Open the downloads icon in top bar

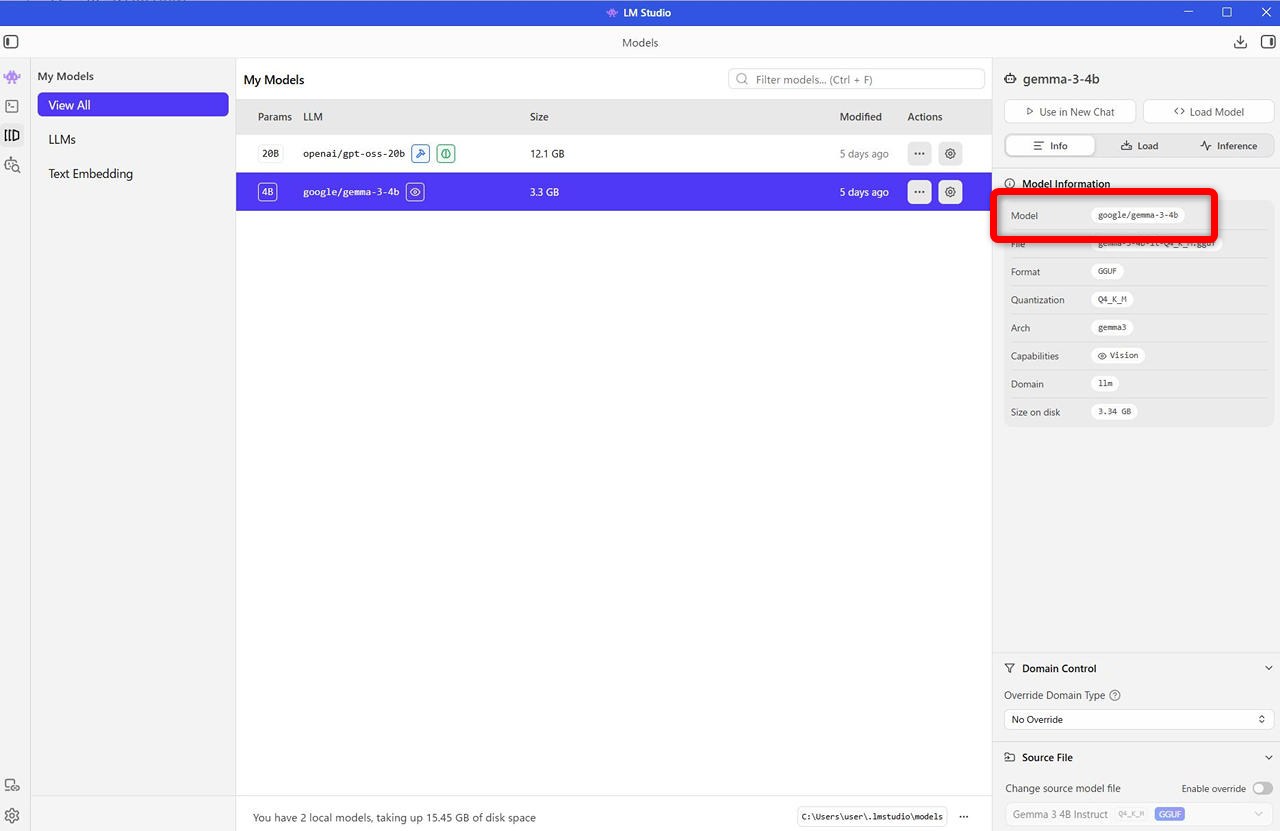click(x=1240, y=42)
